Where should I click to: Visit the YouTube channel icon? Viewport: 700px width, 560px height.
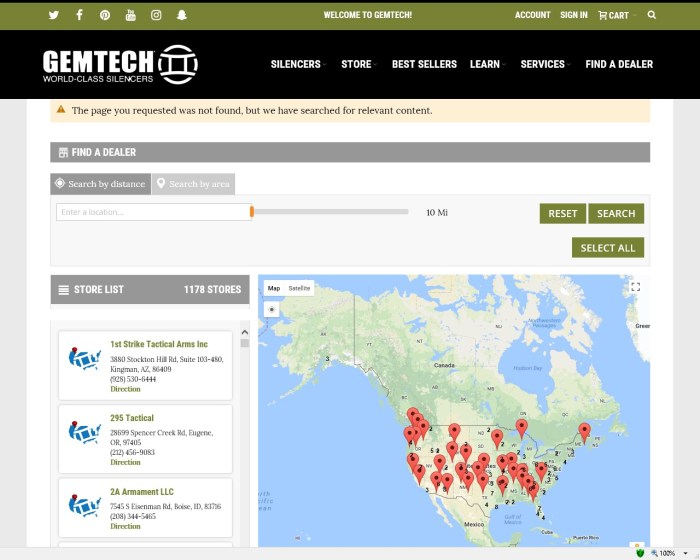coord(131,15)
